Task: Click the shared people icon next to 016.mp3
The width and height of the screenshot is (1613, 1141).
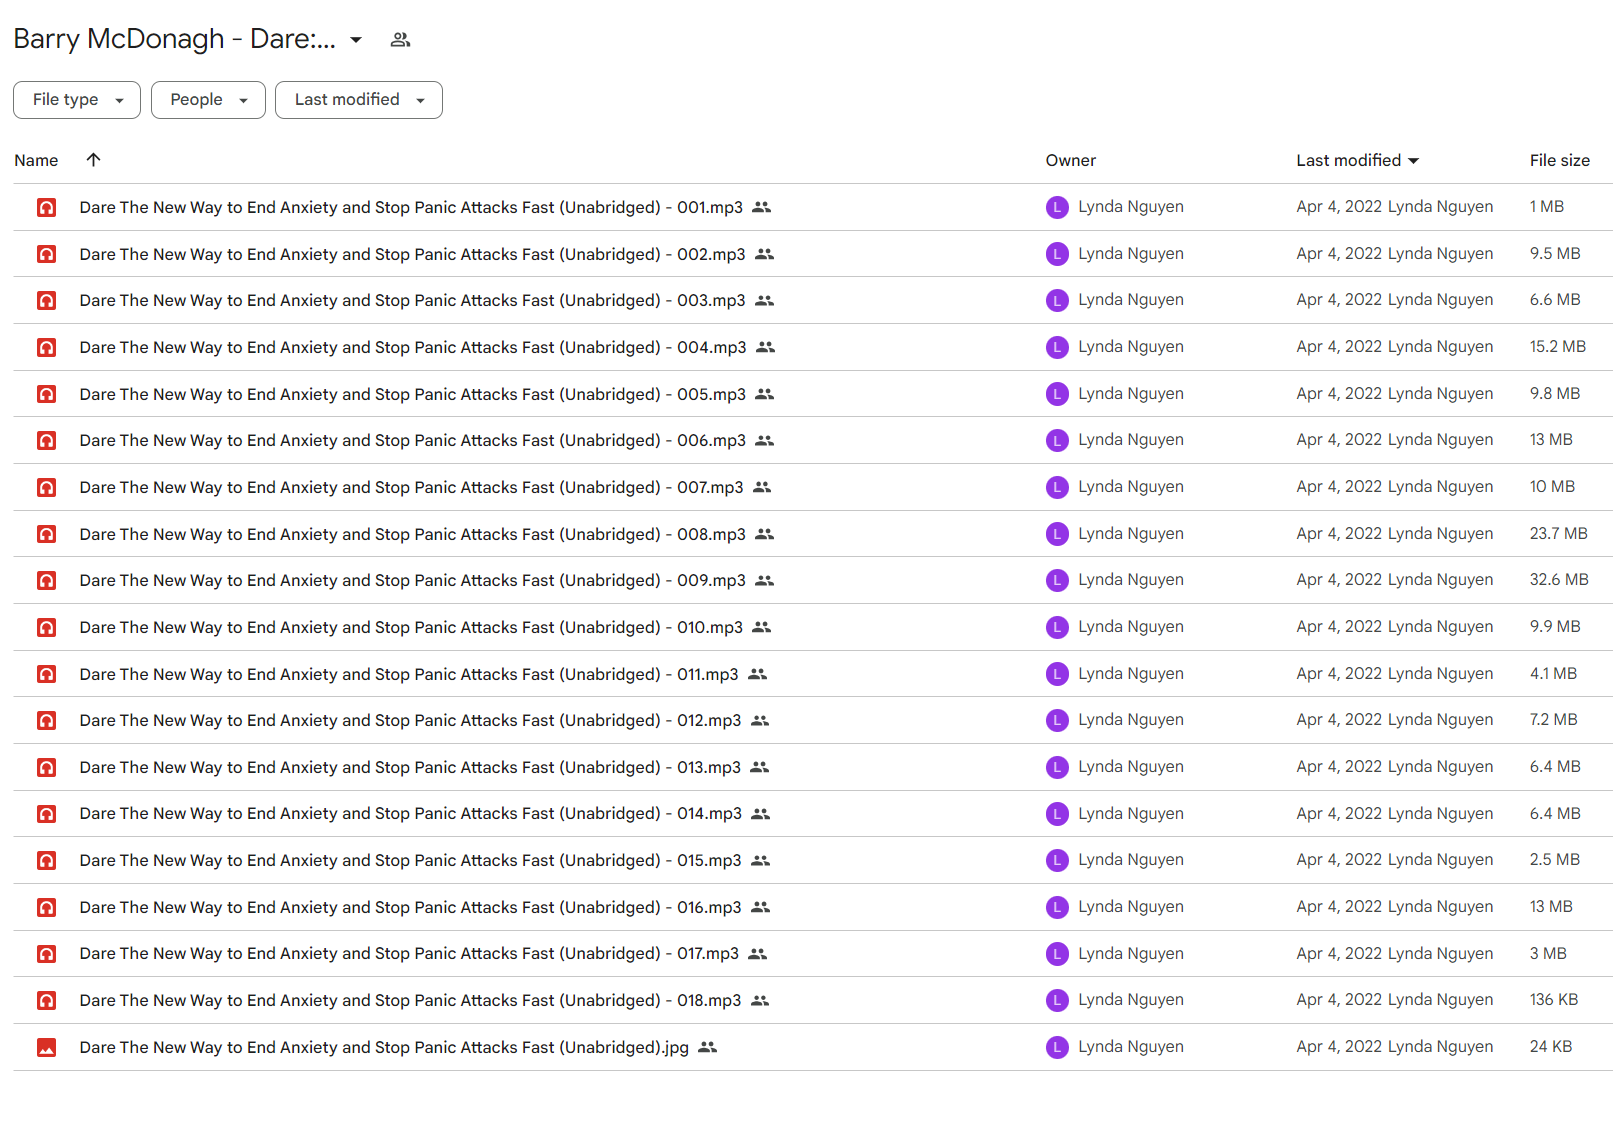Action: point(761,907)
